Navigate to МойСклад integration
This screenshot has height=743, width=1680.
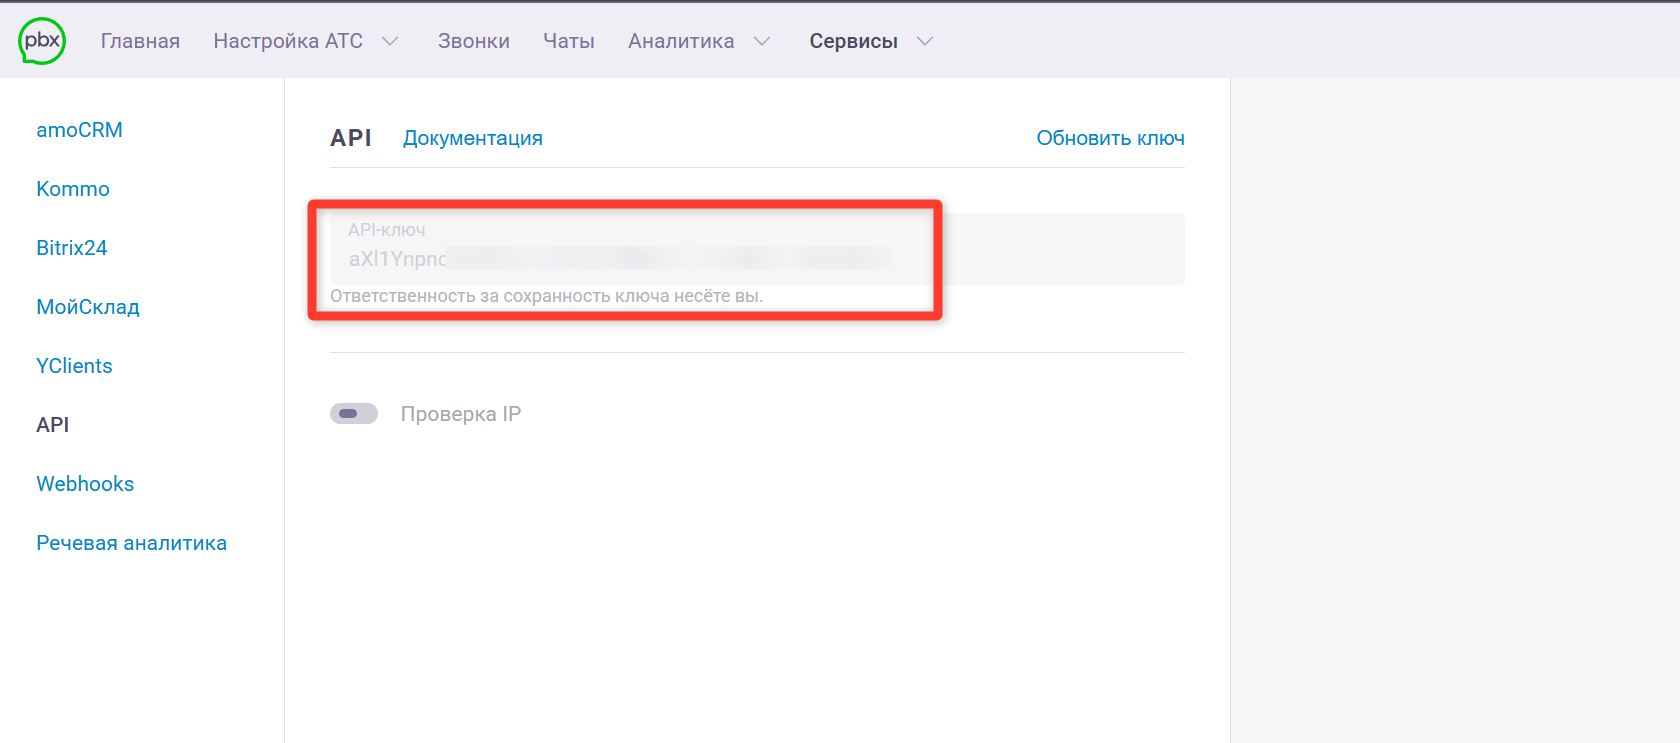(88, 307)
